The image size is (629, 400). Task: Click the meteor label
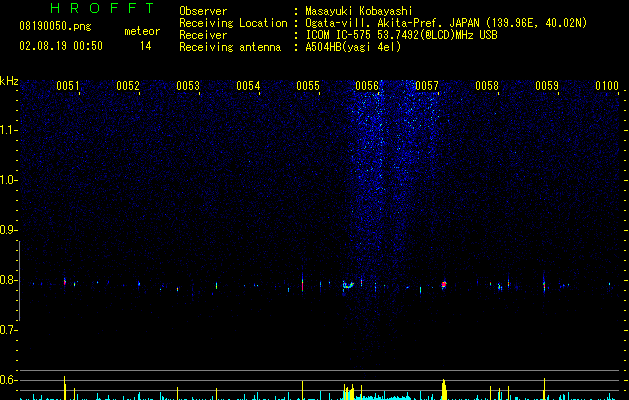pyautogui.click(x=142, y=31)
